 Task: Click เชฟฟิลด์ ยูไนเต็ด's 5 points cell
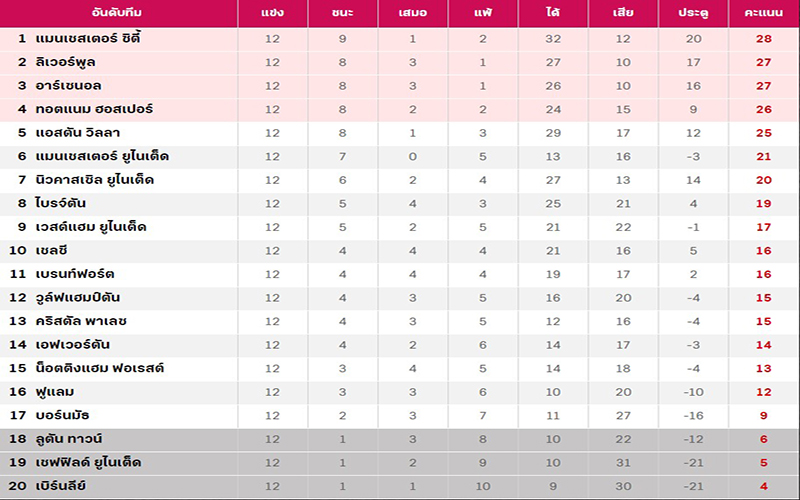pos(763,463)
